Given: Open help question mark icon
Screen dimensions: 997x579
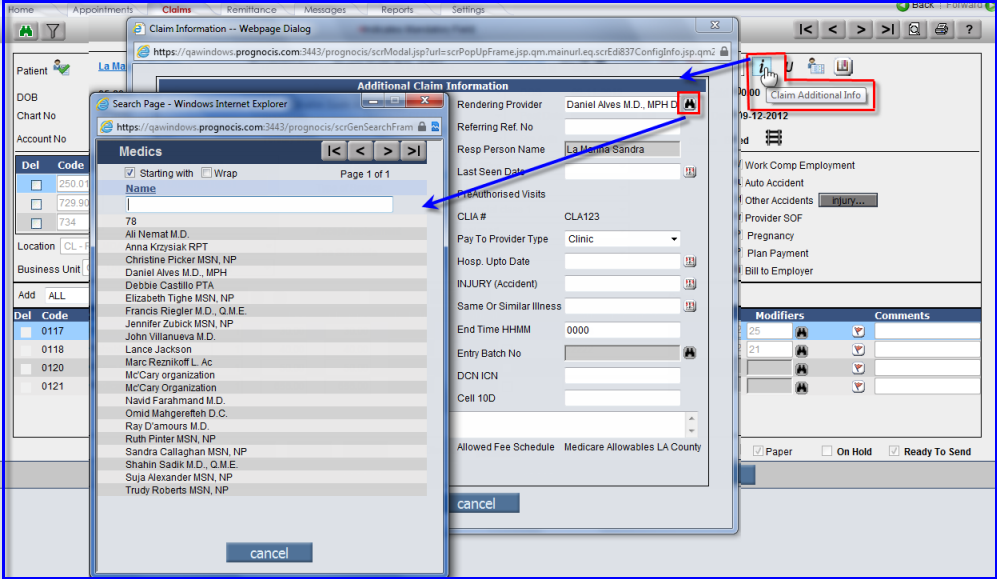Looking at the screenshot, I should [969, 29].
